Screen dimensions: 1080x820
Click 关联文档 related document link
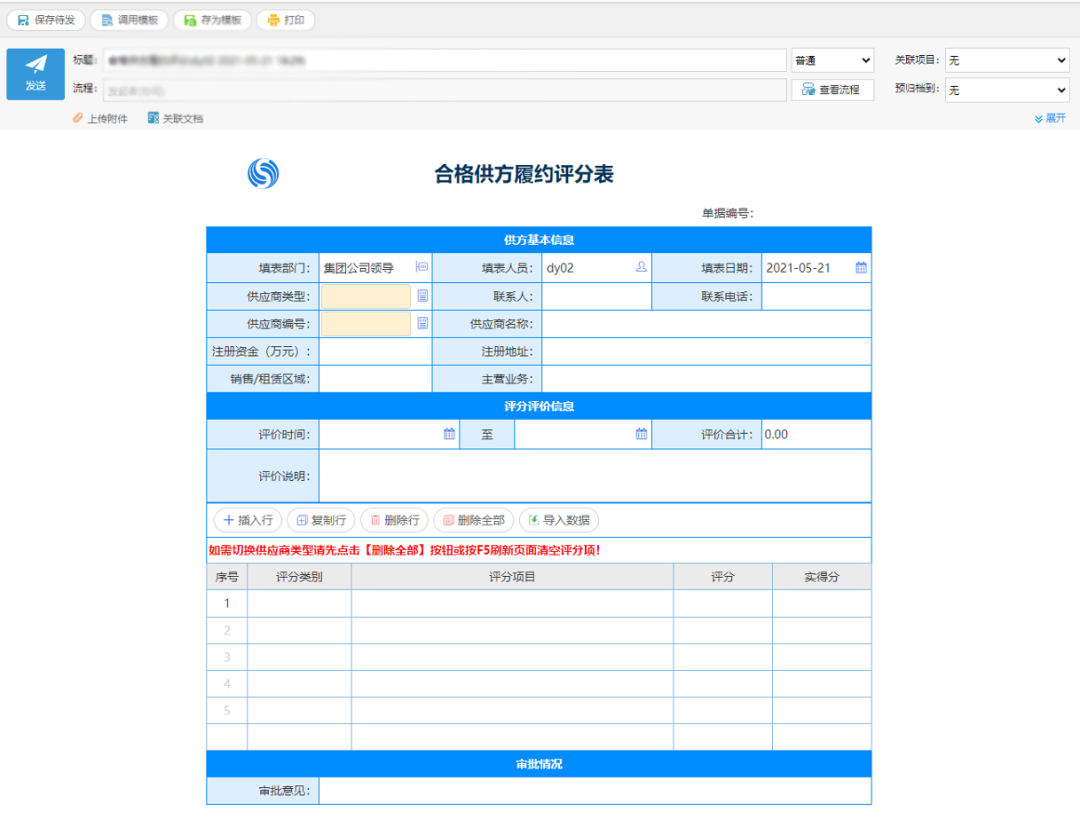pos(176,118)
